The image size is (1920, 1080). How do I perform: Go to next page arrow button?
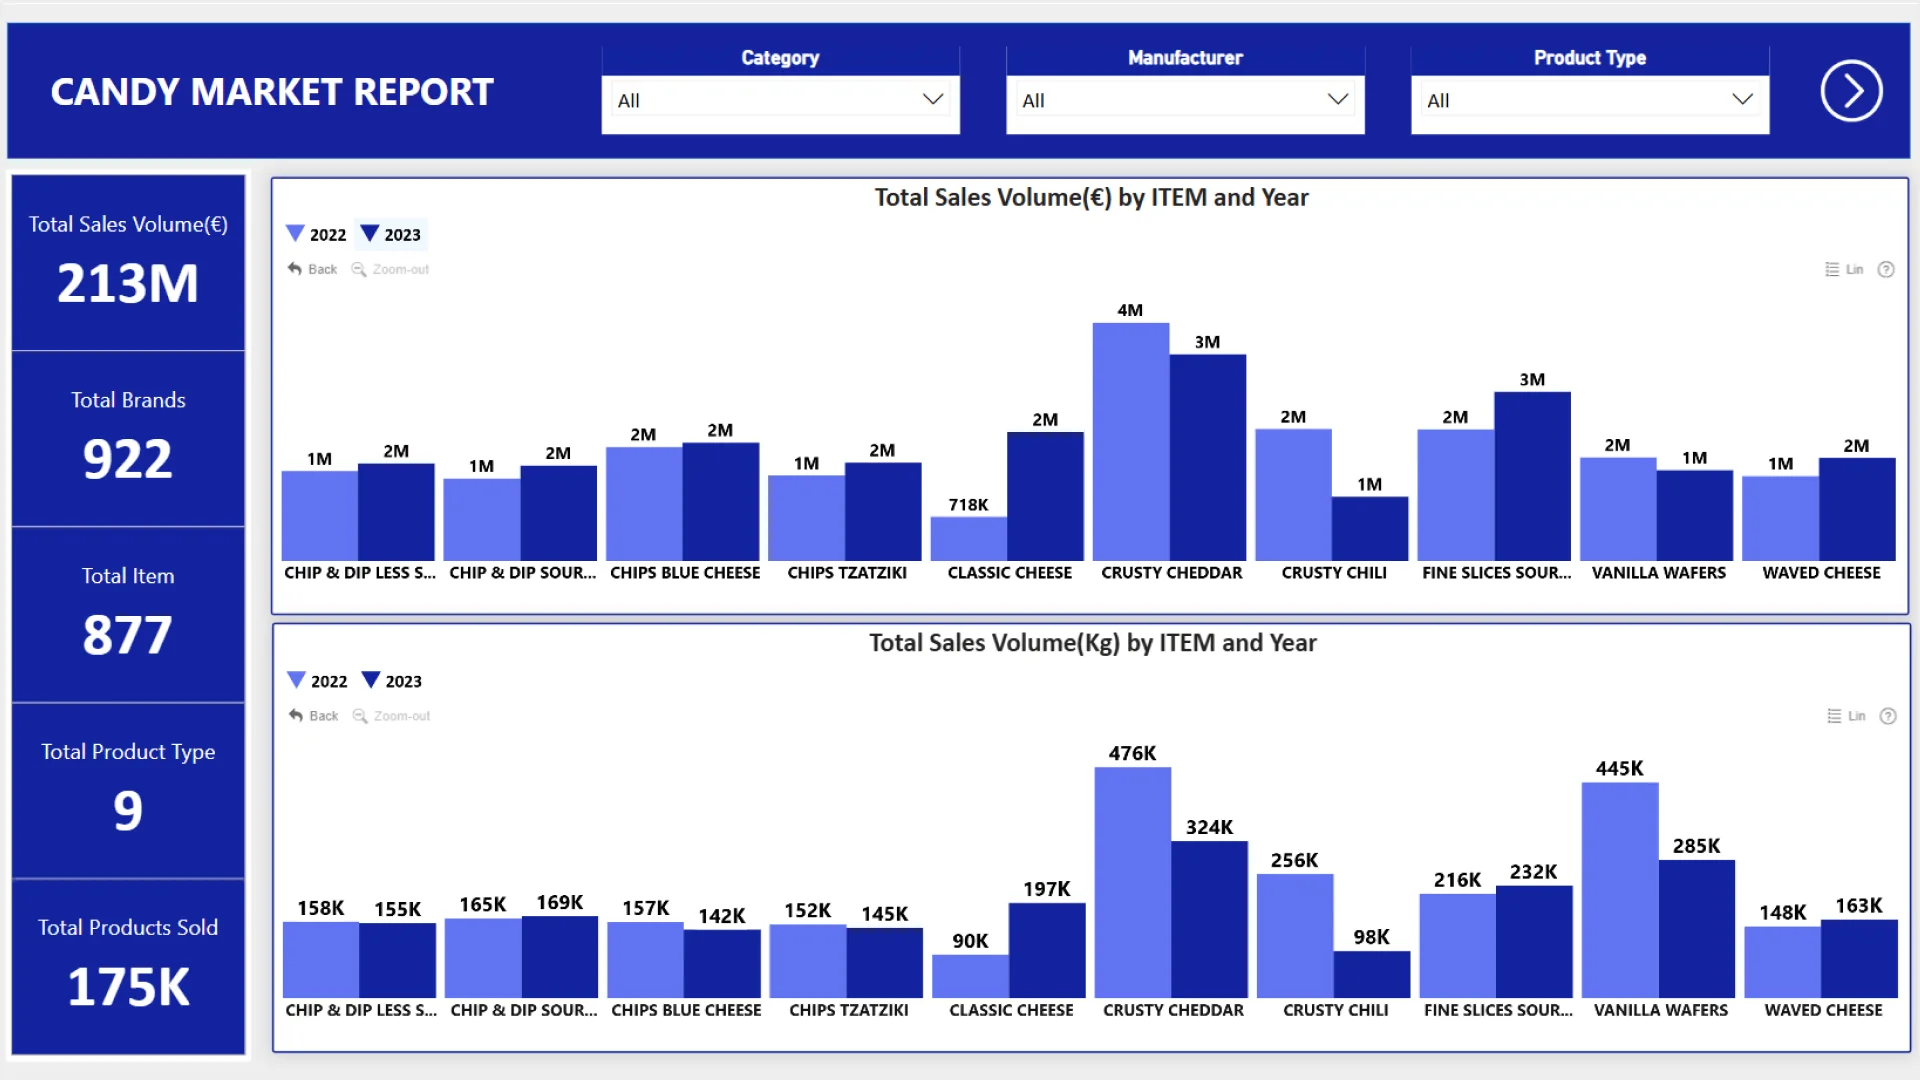tap(1851, 91)
